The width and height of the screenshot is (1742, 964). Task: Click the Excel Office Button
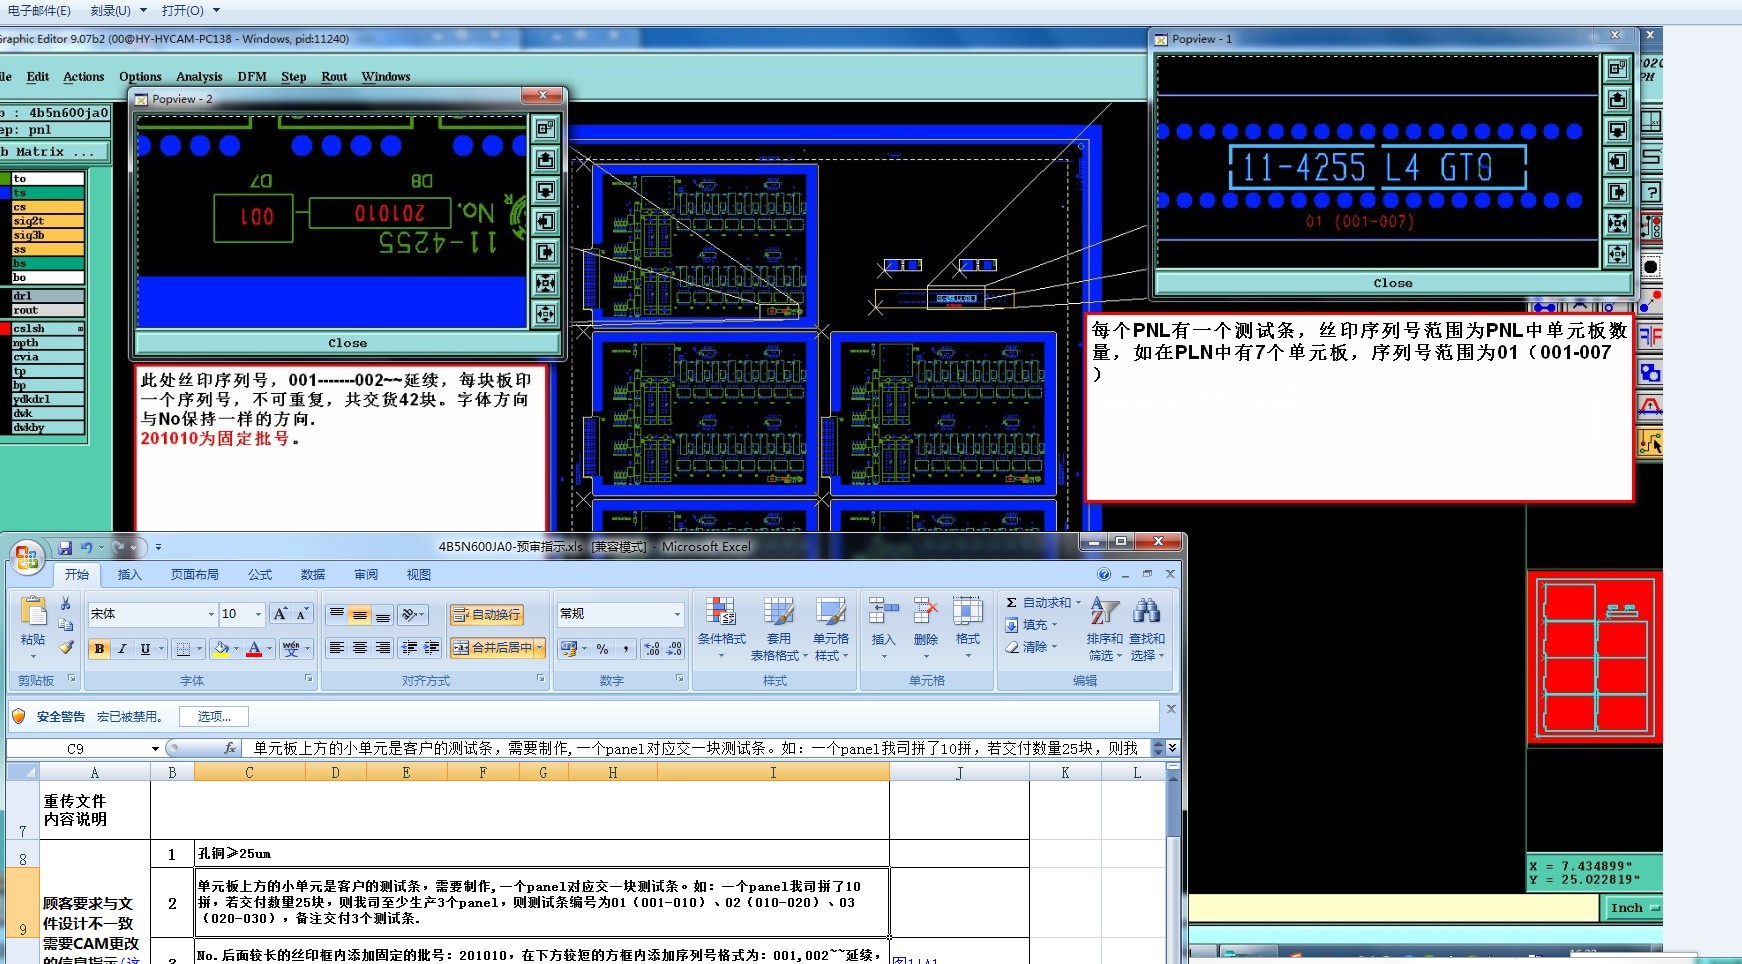(27, 556)
